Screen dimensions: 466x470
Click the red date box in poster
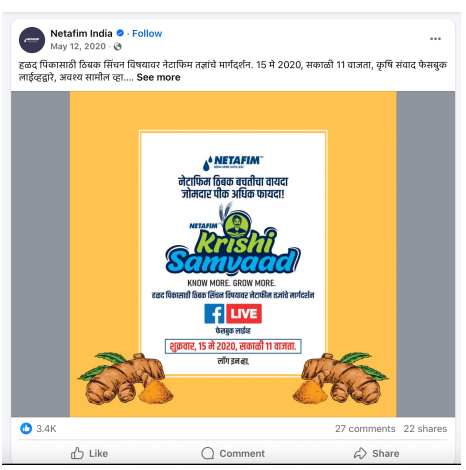[x=233, y=346]
